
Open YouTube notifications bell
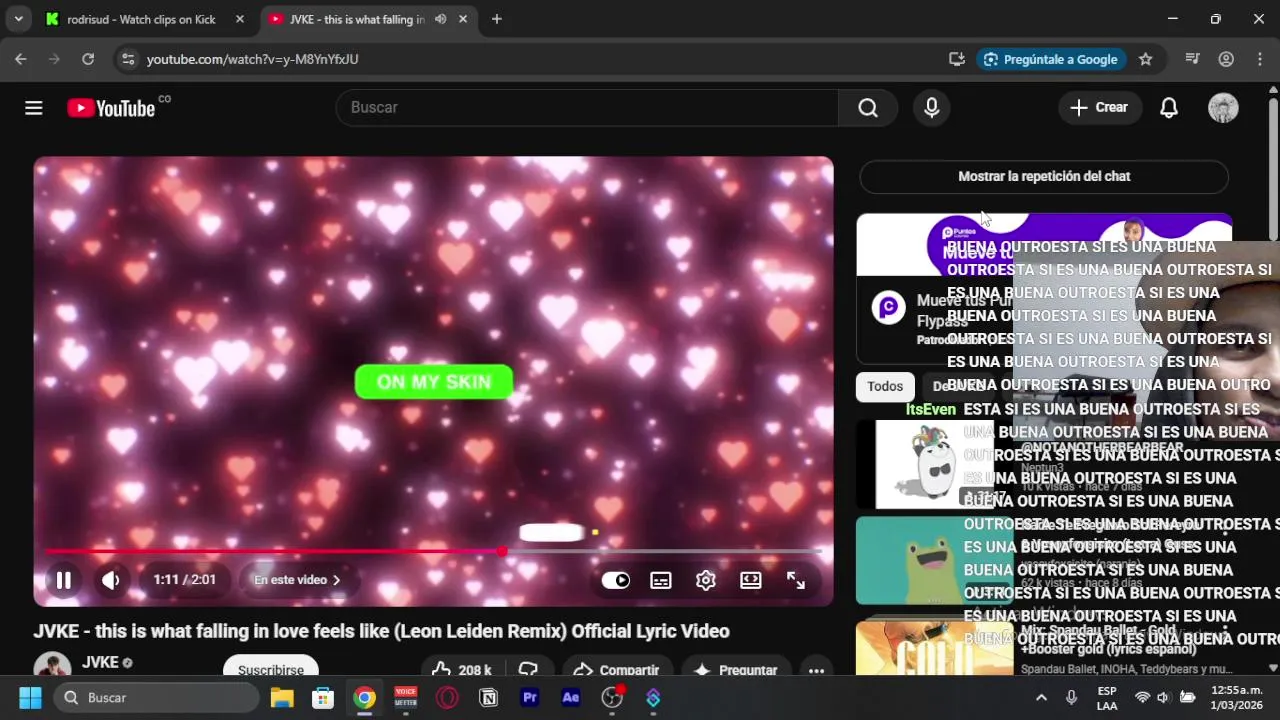(1169, 108)
